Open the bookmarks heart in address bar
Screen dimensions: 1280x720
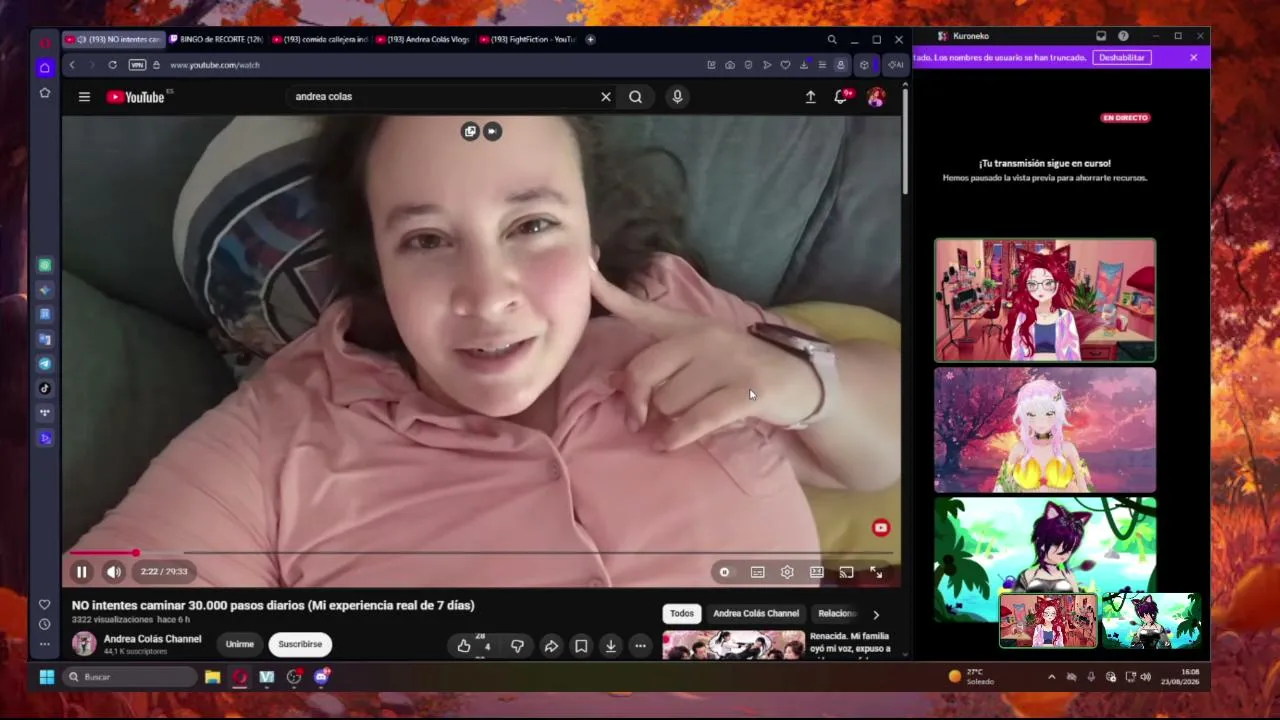coord(785,65)
